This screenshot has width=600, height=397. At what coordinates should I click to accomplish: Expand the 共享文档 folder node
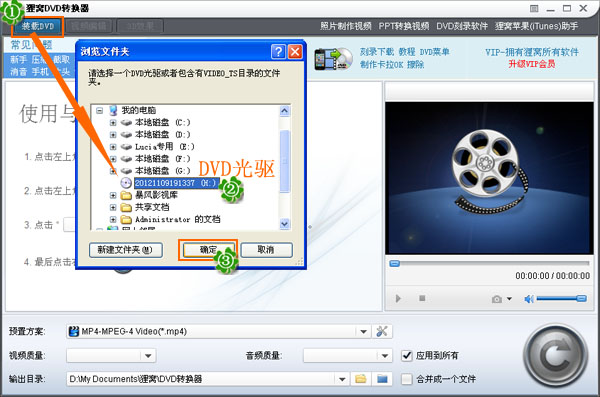pyautogui.click(x=113, y=207)
